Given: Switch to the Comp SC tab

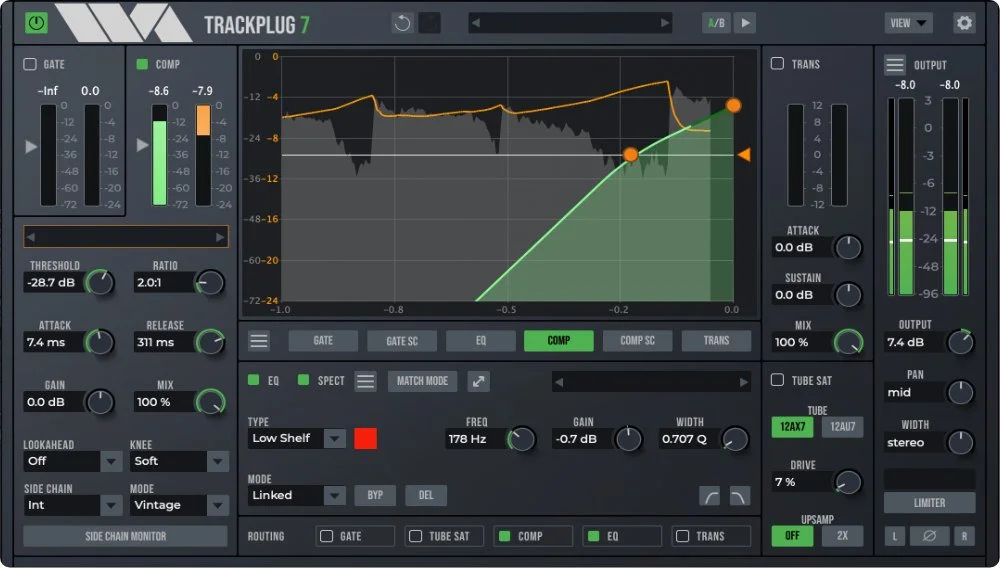Looking at the screenshot, I should pos(638,341).
